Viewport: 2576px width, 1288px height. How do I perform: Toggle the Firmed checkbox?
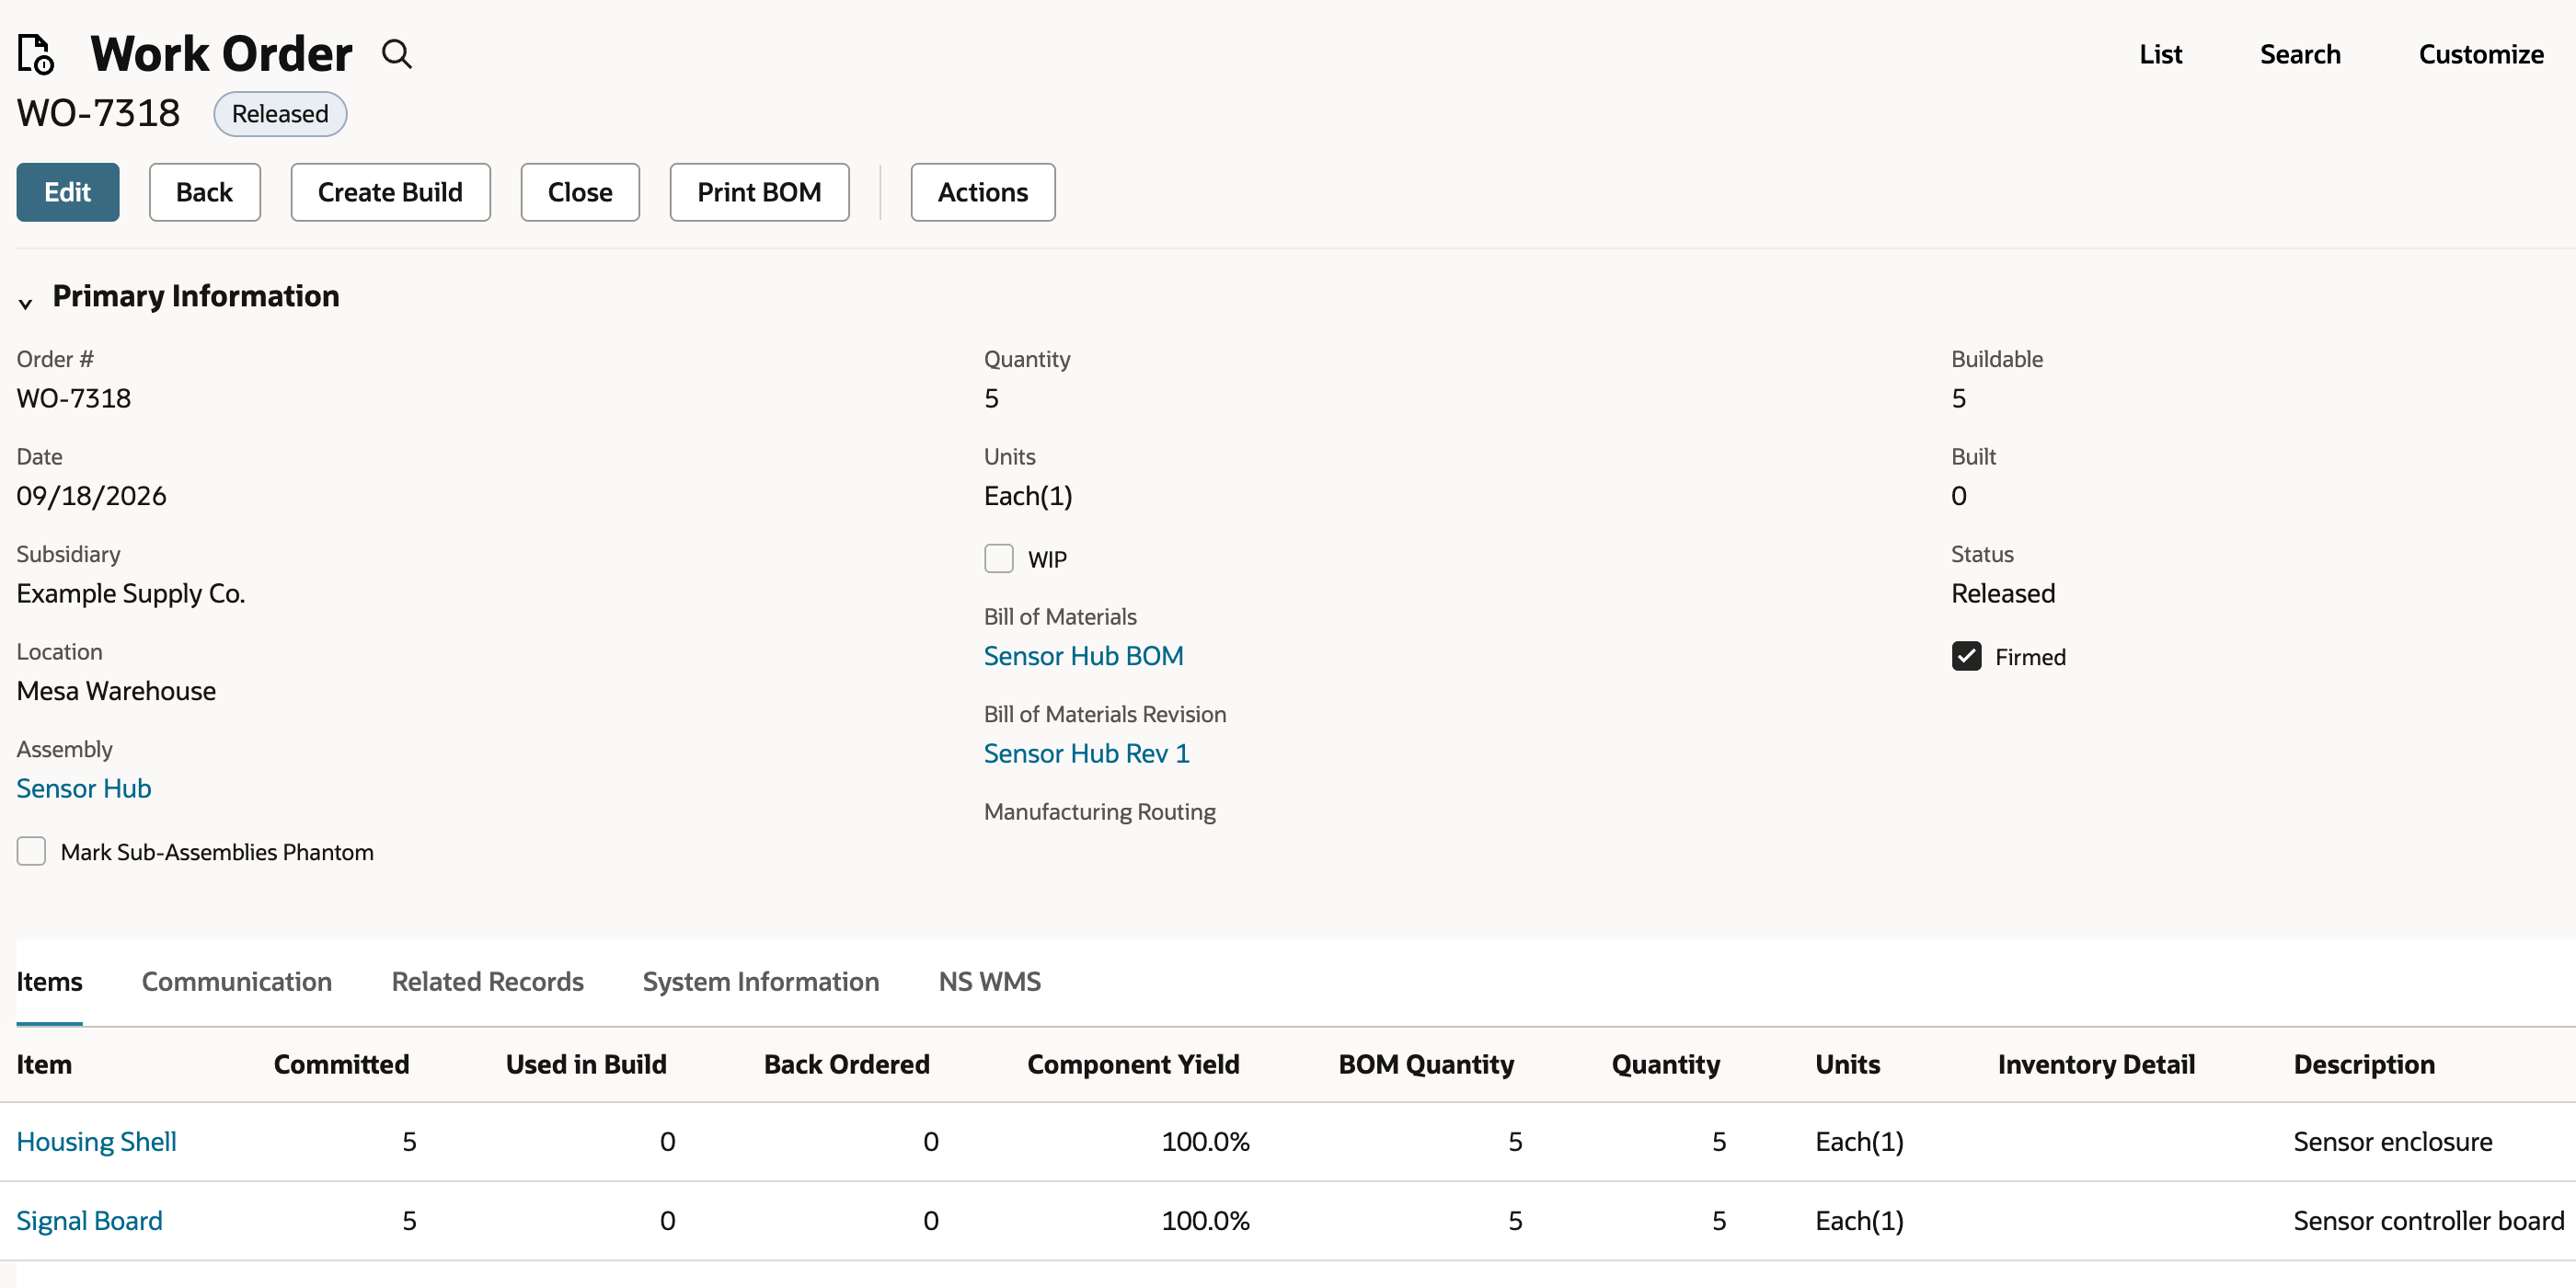pyautogui.click(x=1966, y=656)
